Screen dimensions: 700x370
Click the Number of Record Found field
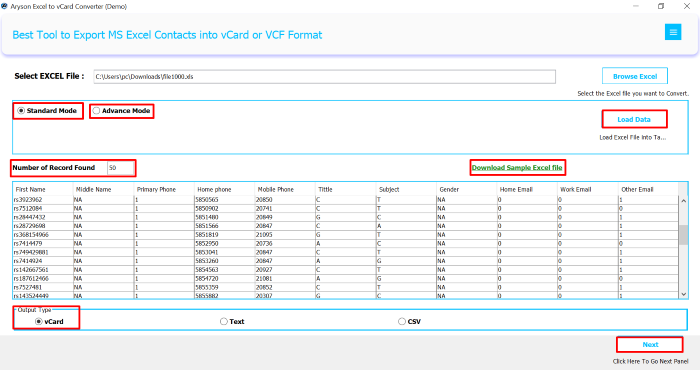(121, 168)
